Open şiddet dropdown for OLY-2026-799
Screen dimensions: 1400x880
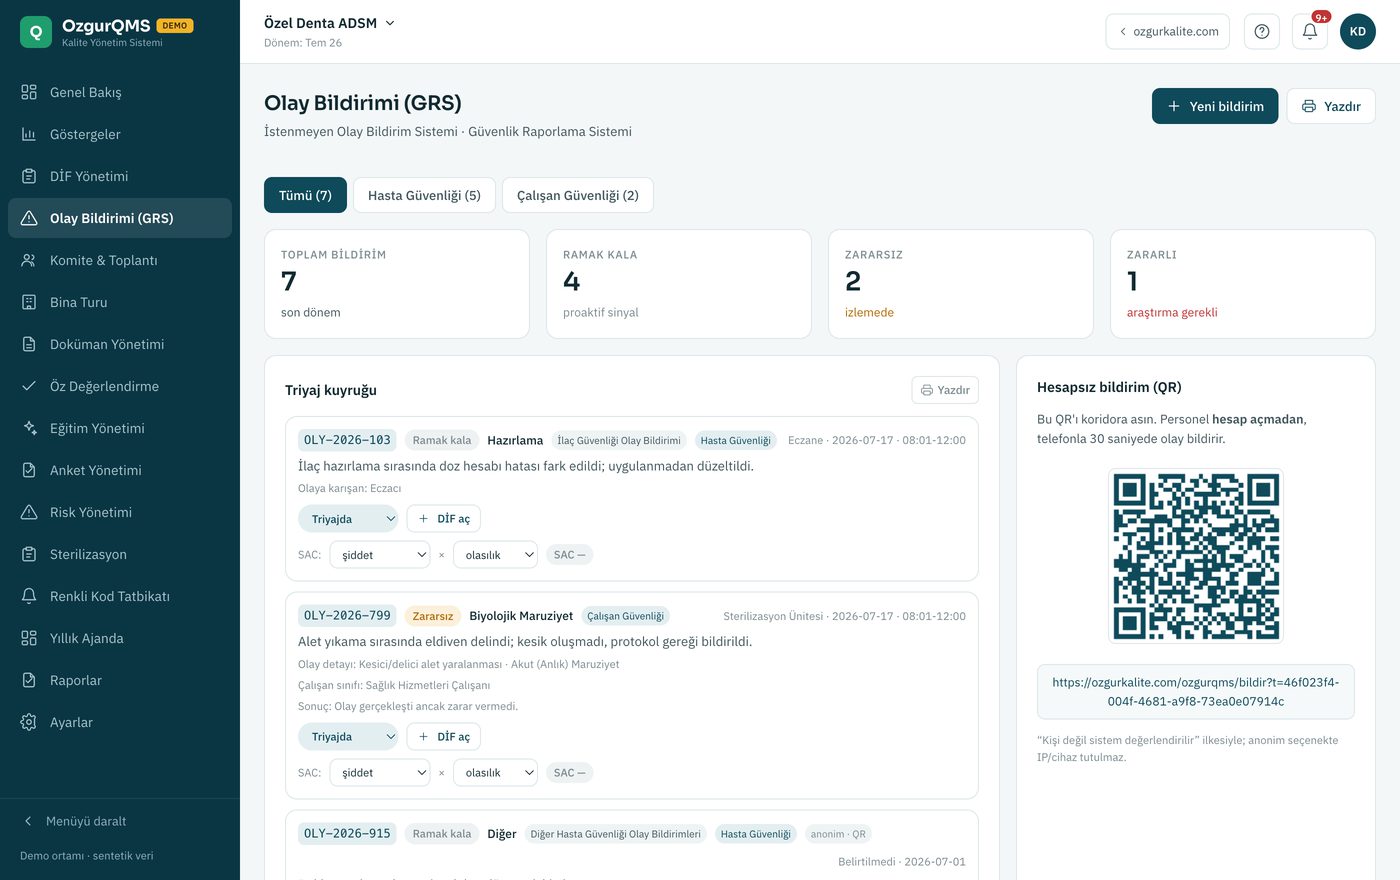point(380,773)
